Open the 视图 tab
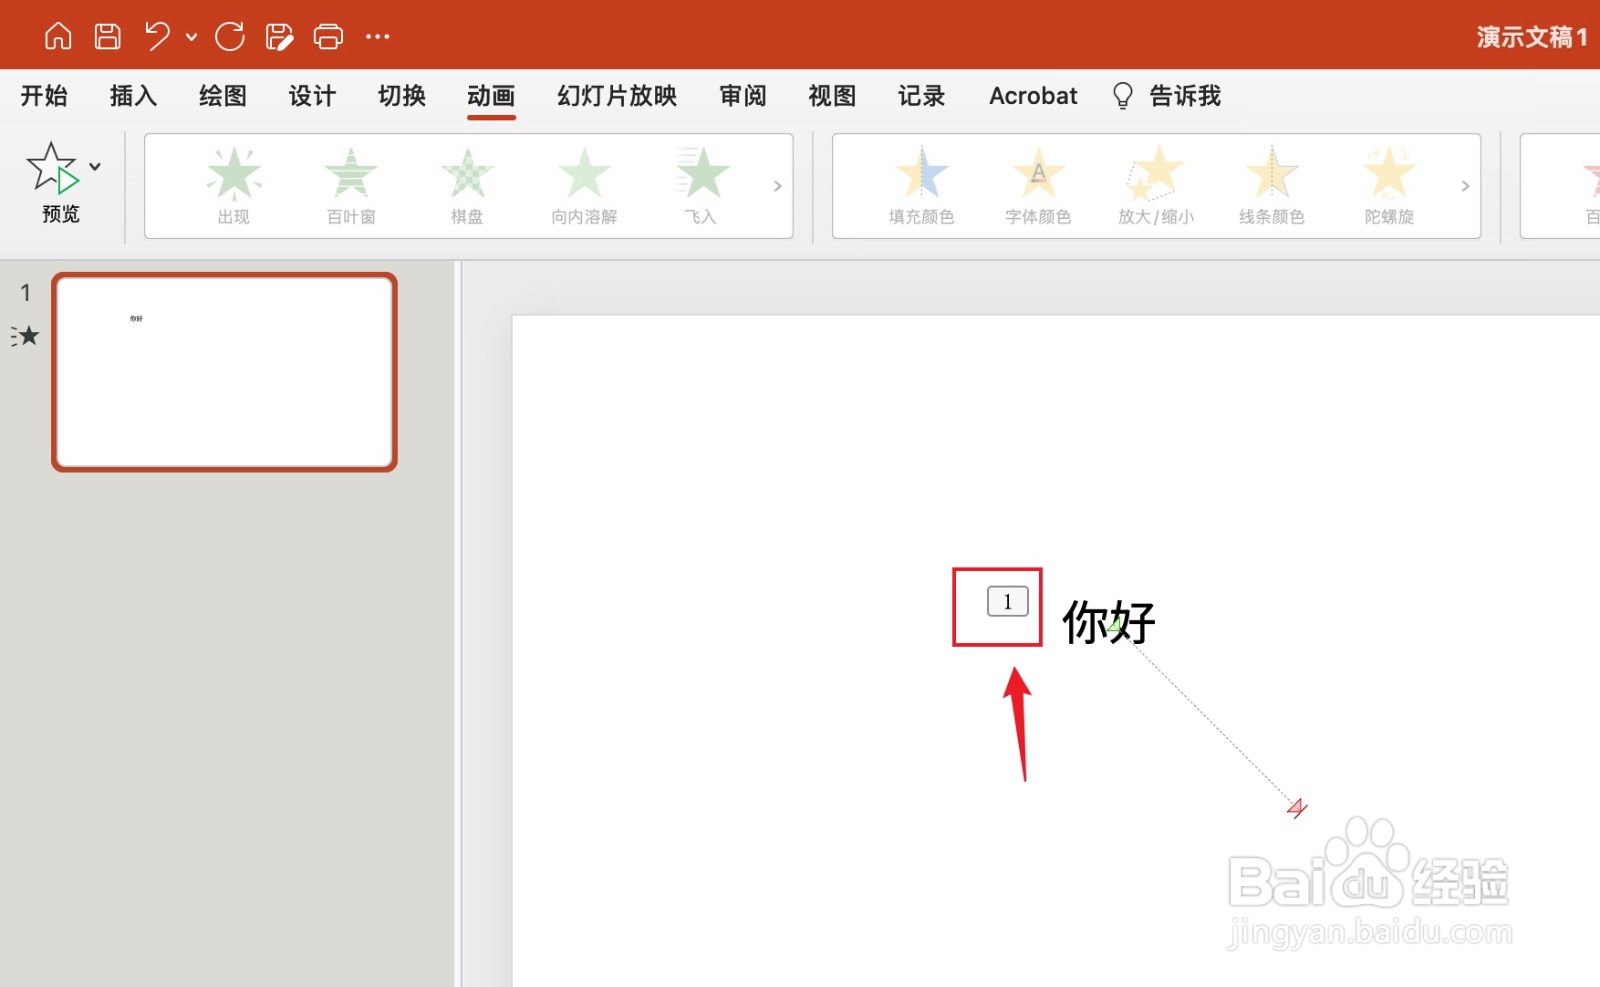This screenshot has width=1600, height=987. 832,96
